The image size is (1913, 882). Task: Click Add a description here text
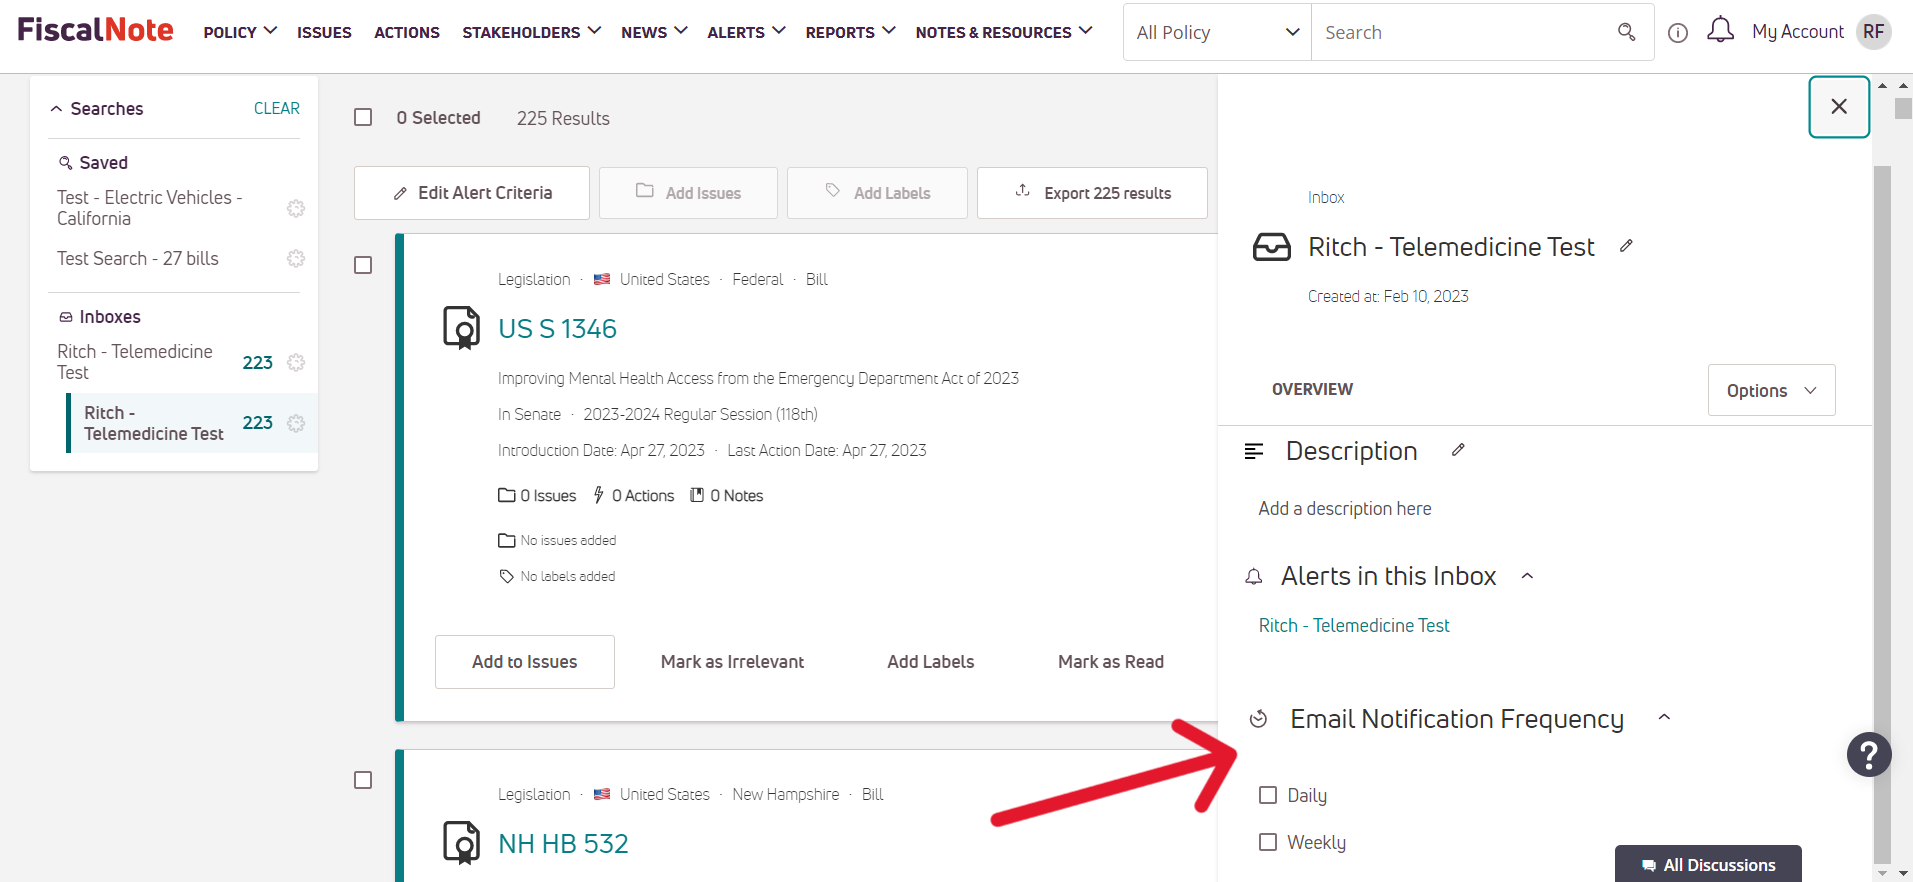tap(1345, 508)
